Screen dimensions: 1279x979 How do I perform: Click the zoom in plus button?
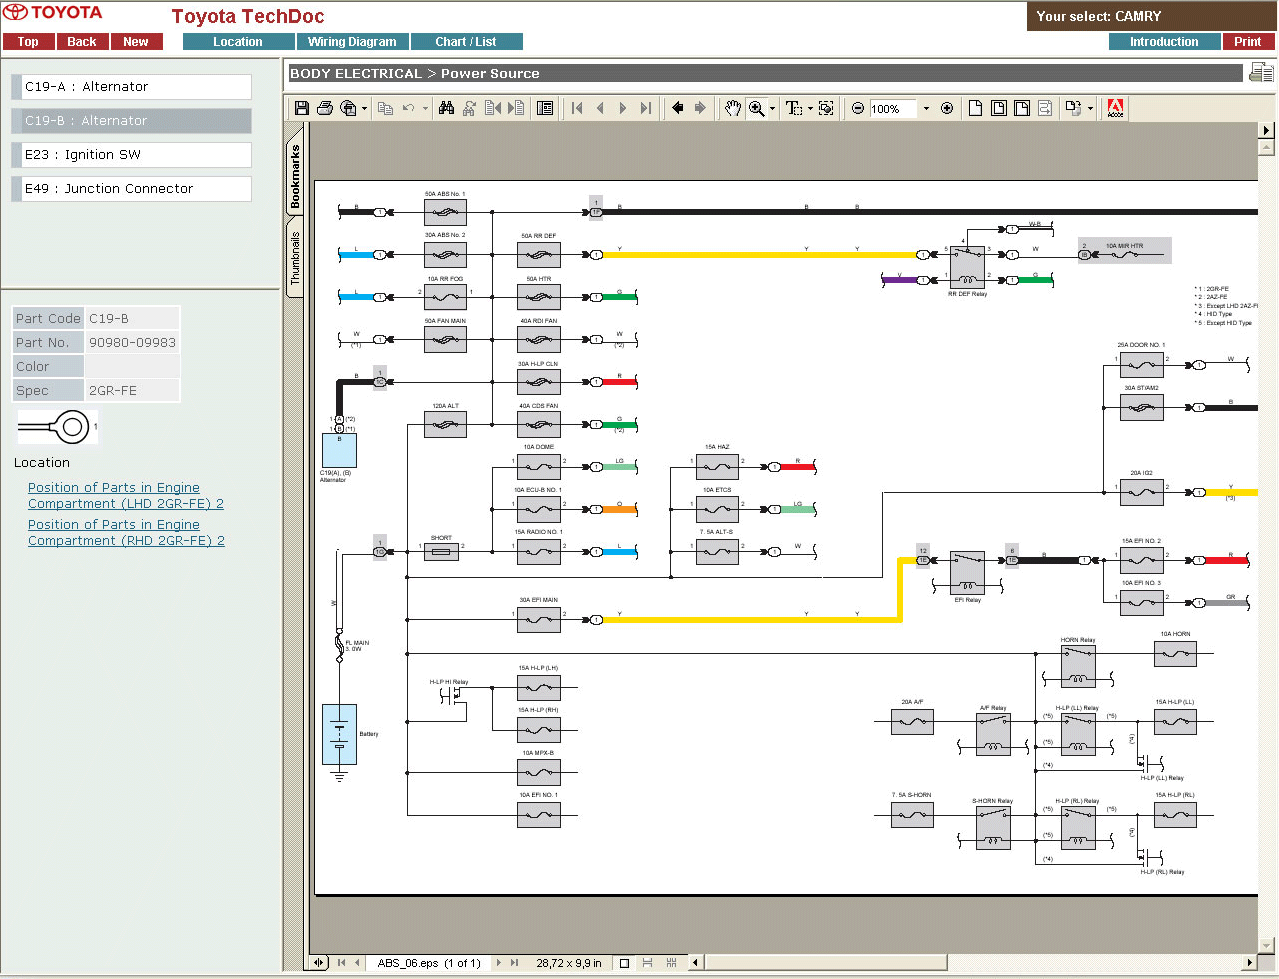coord(947,108)
